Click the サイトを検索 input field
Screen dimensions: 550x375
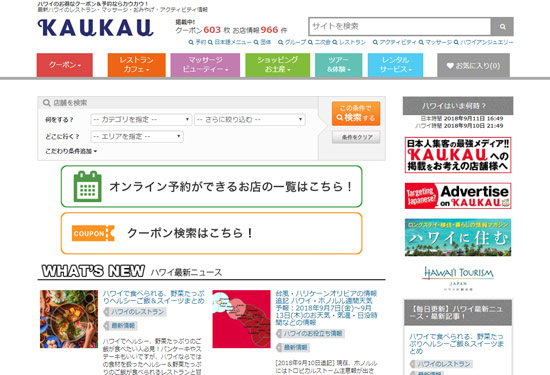pos(400,27)
